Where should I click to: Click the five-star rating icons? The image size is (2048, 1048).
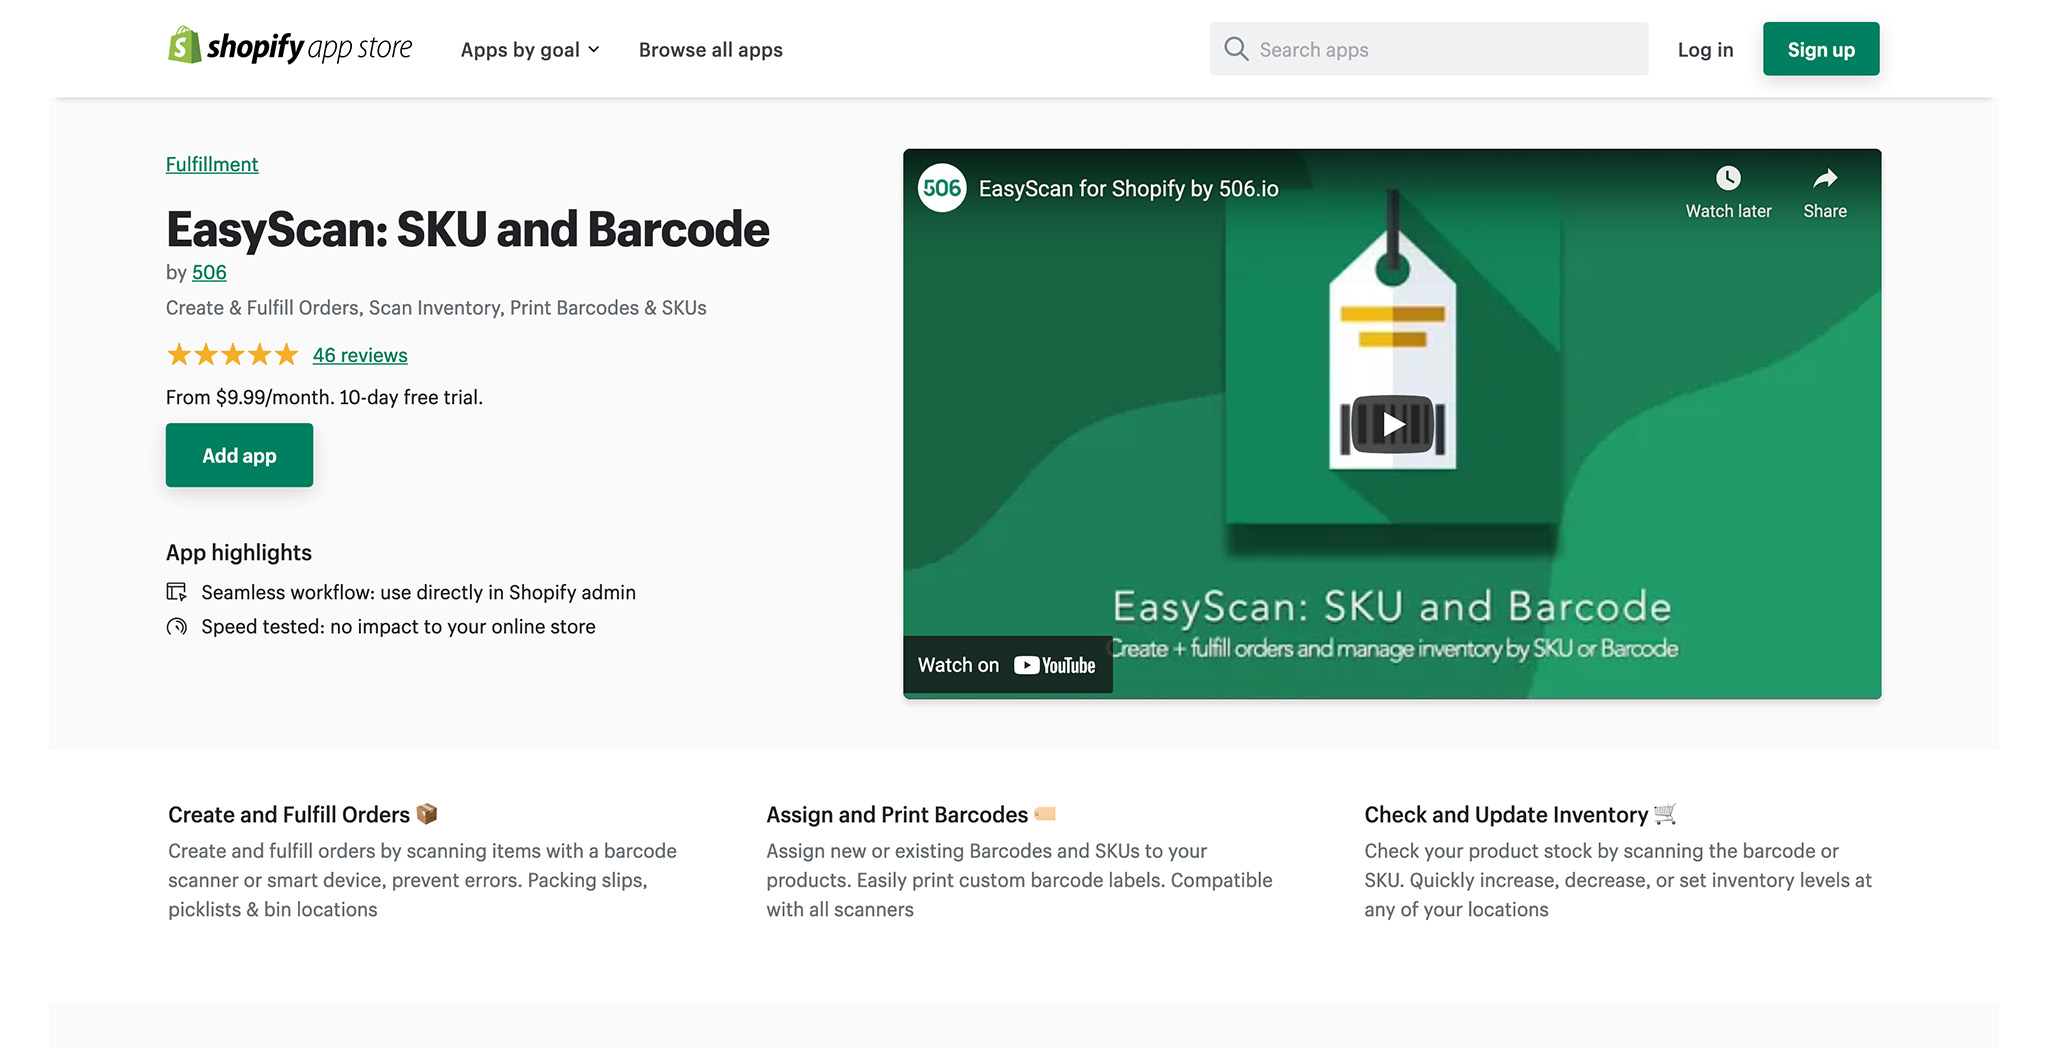pos(233,355)
